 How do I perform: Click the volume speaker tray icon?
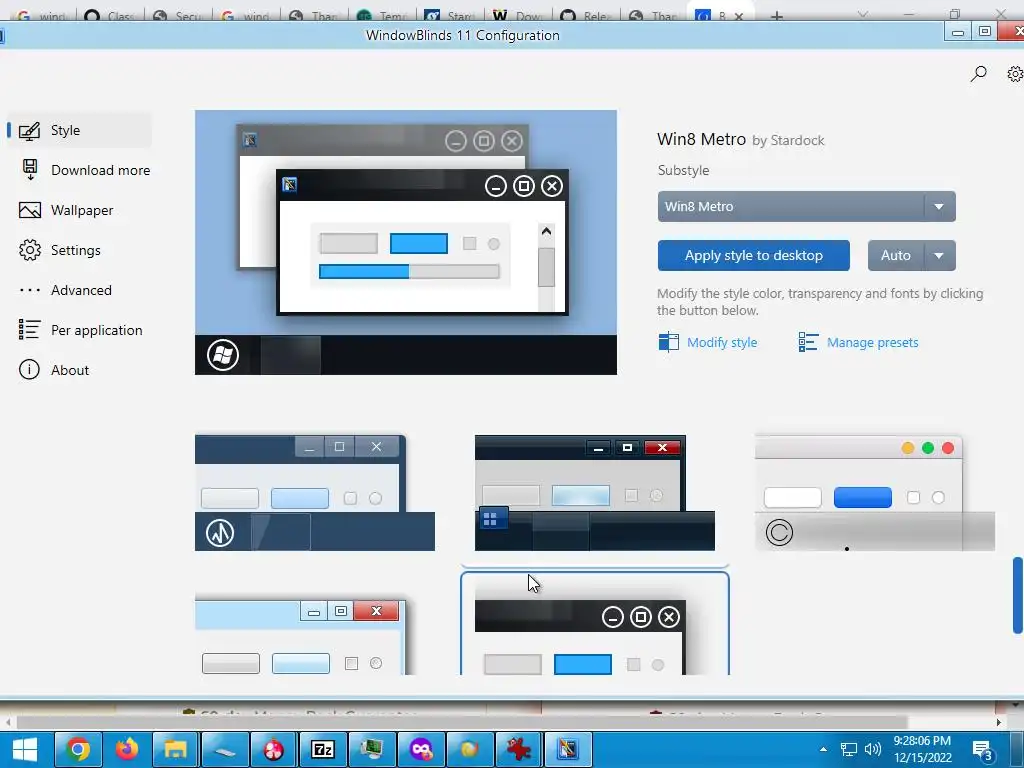(872, 749)
